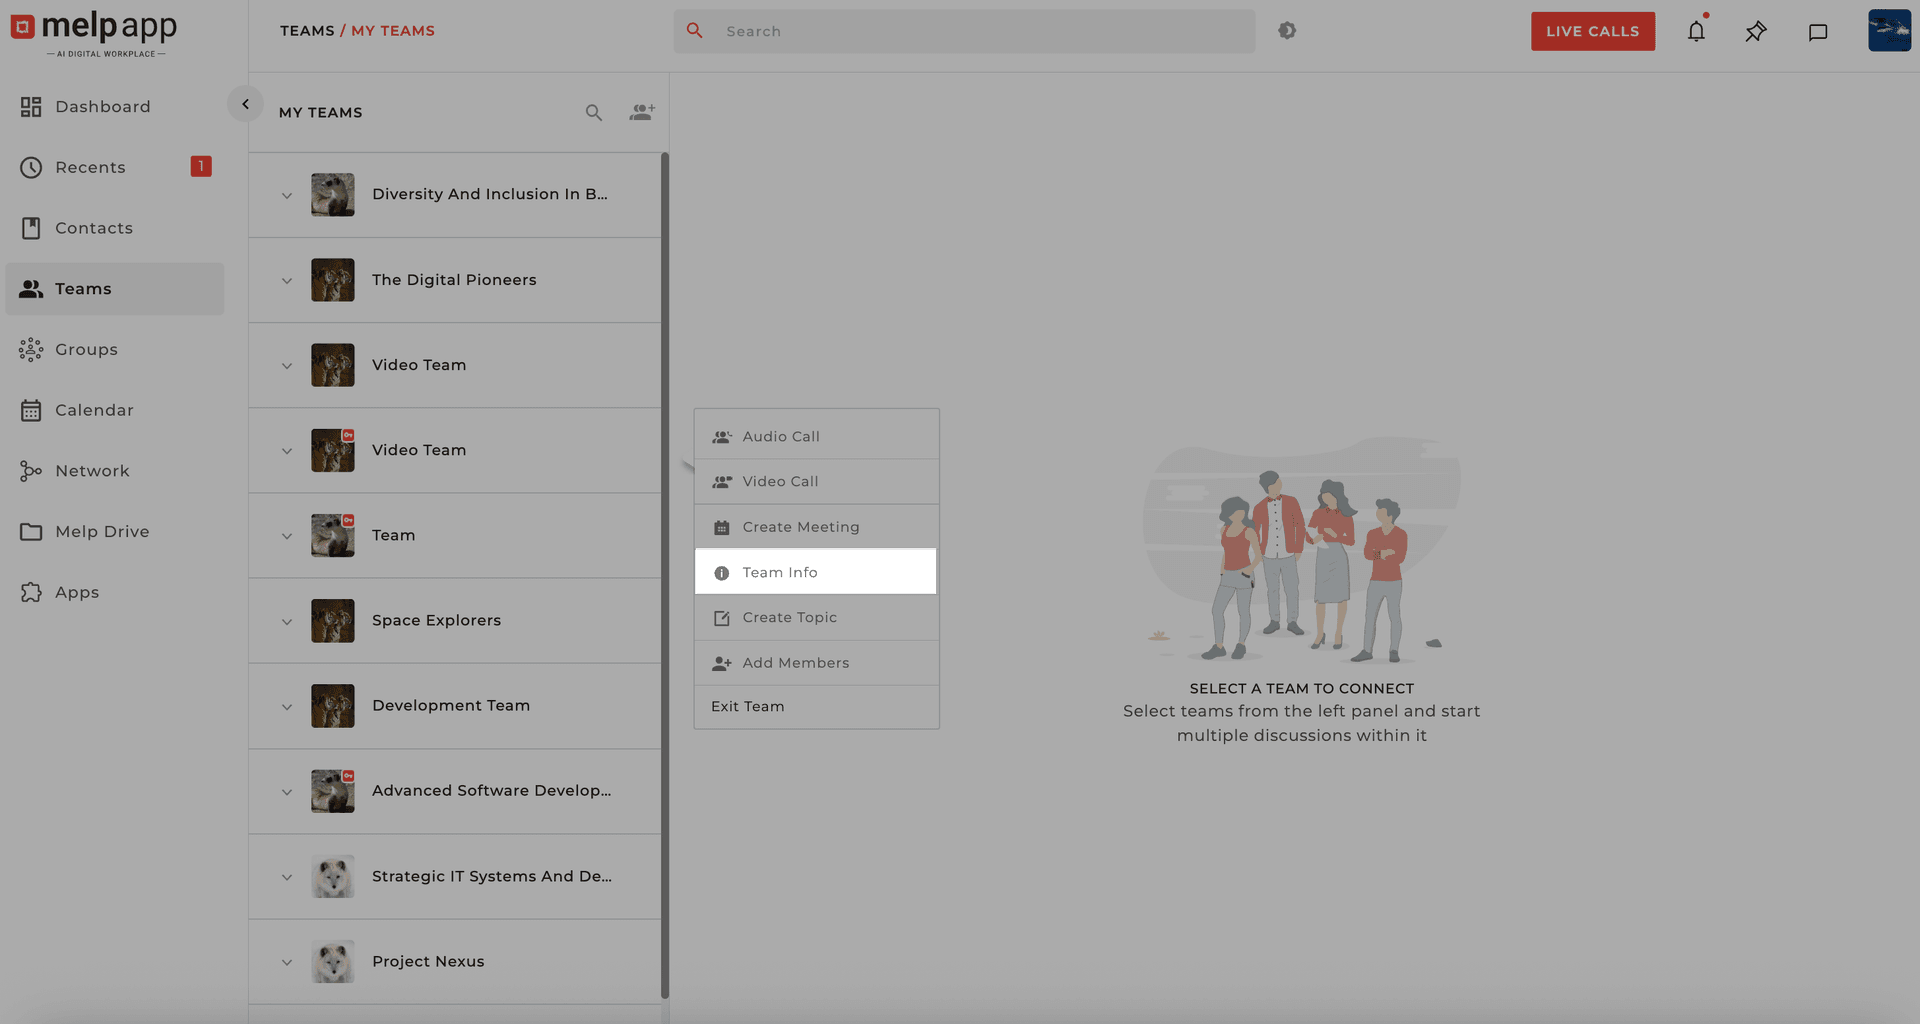Search teams using magnifier in My Teams

pos(594,113)
